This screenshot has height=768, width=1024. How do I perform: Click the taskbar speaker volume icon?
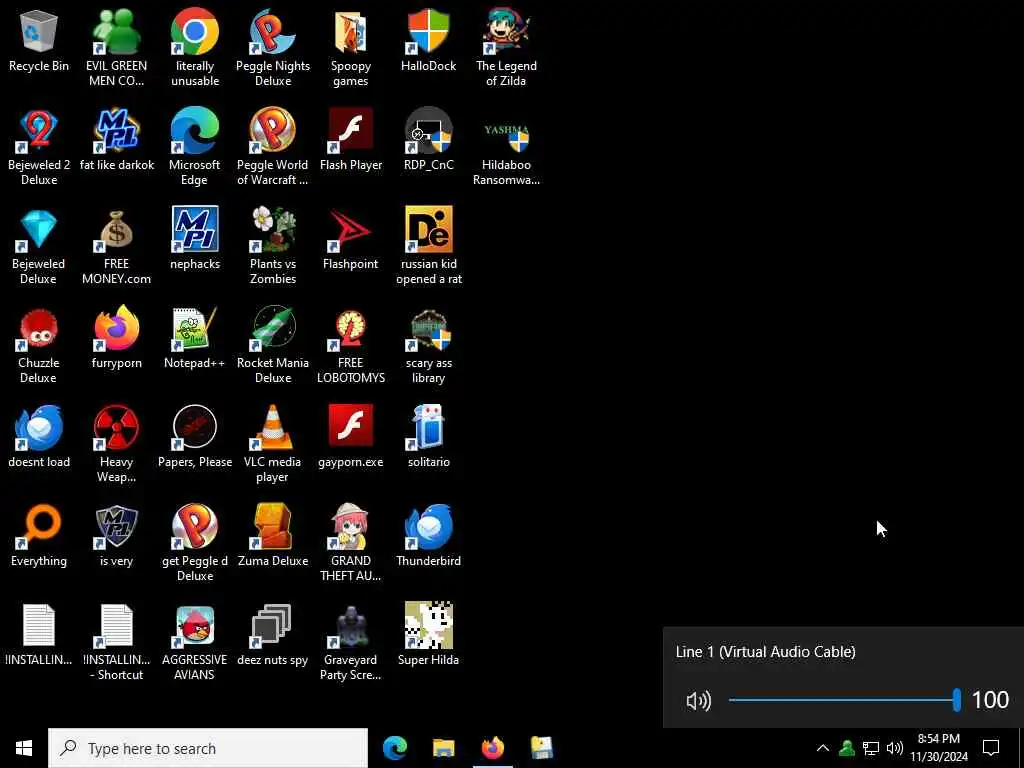point(895,748)
